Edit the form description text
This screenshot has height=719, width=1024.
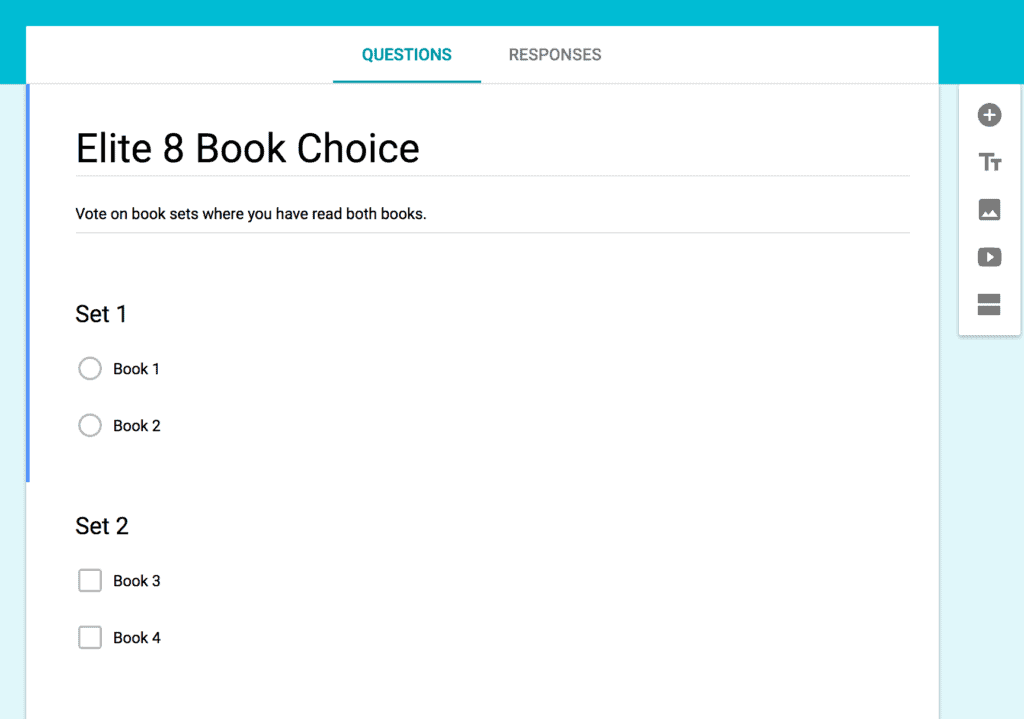251,214
